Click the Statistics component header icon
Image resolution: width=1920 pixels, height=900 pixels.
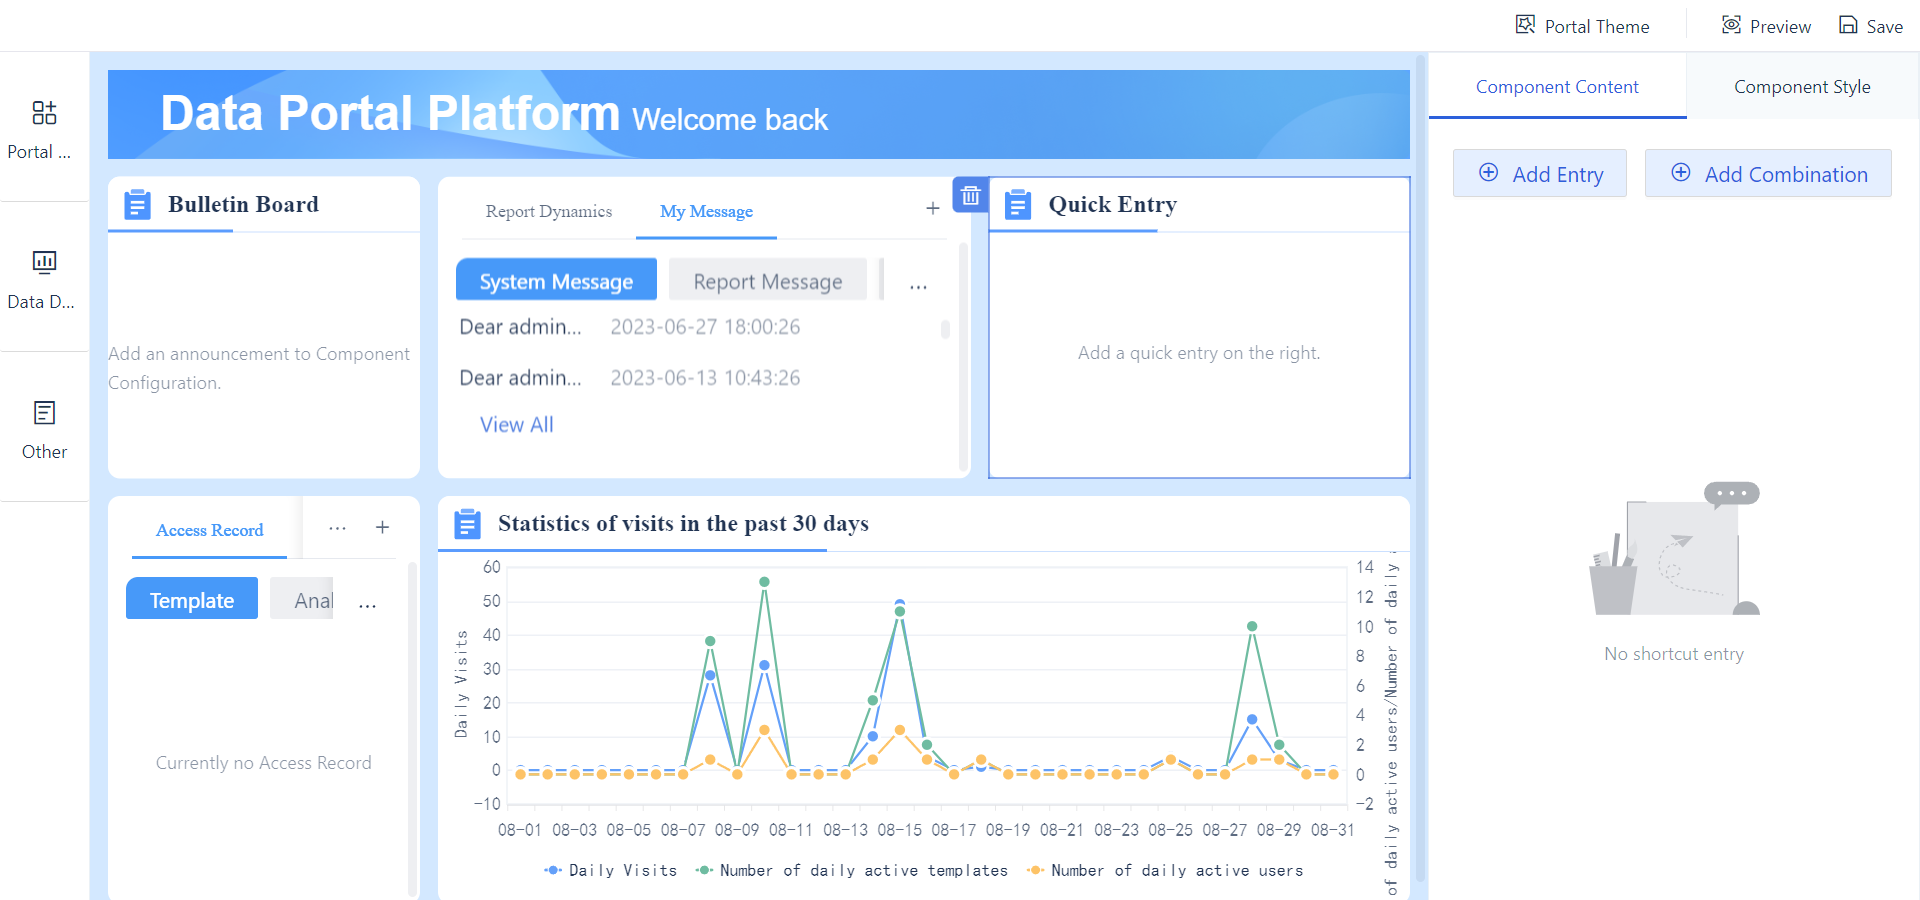(467, 523)
